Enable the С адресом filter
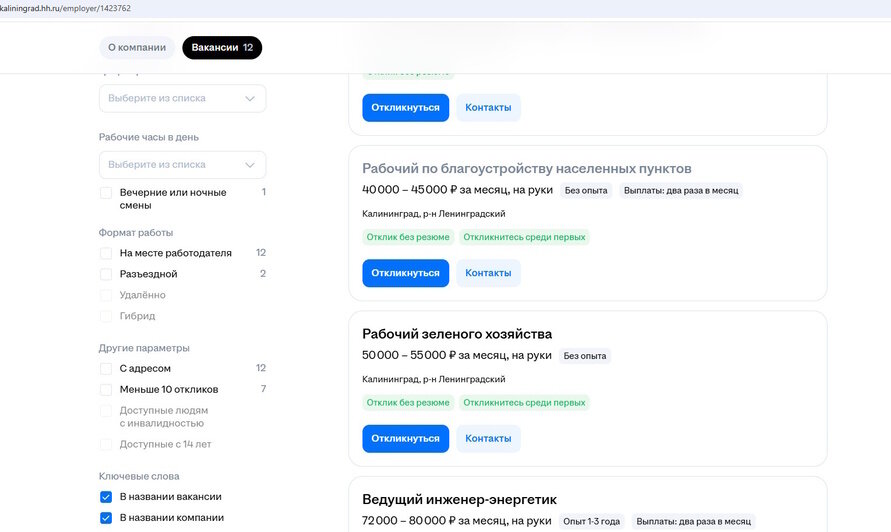Image resolution: width=891 pixels, height=532 pixels. (x=106, y=369)
